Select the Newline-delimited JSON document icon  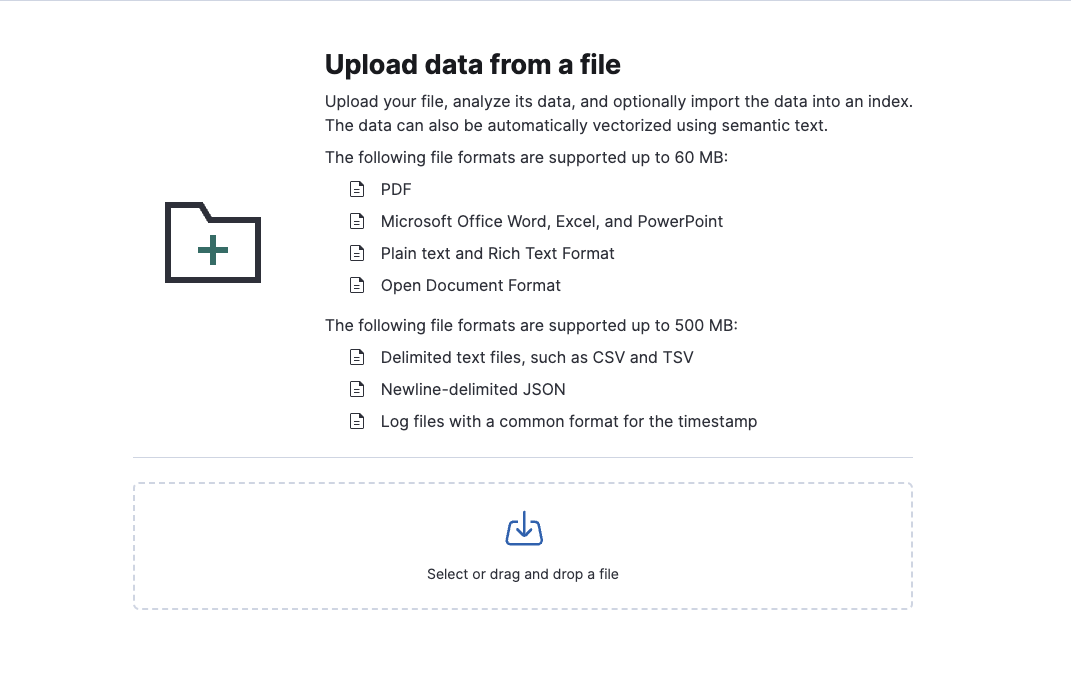point(357,389)
